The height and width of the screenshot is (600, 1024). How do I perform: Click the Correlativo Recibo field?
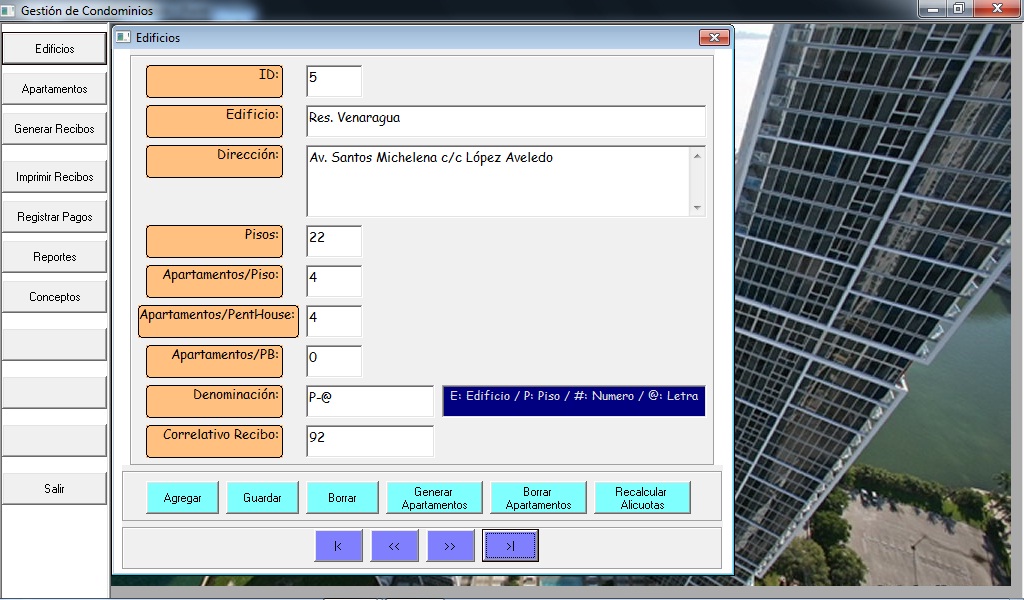coord(369,441)
